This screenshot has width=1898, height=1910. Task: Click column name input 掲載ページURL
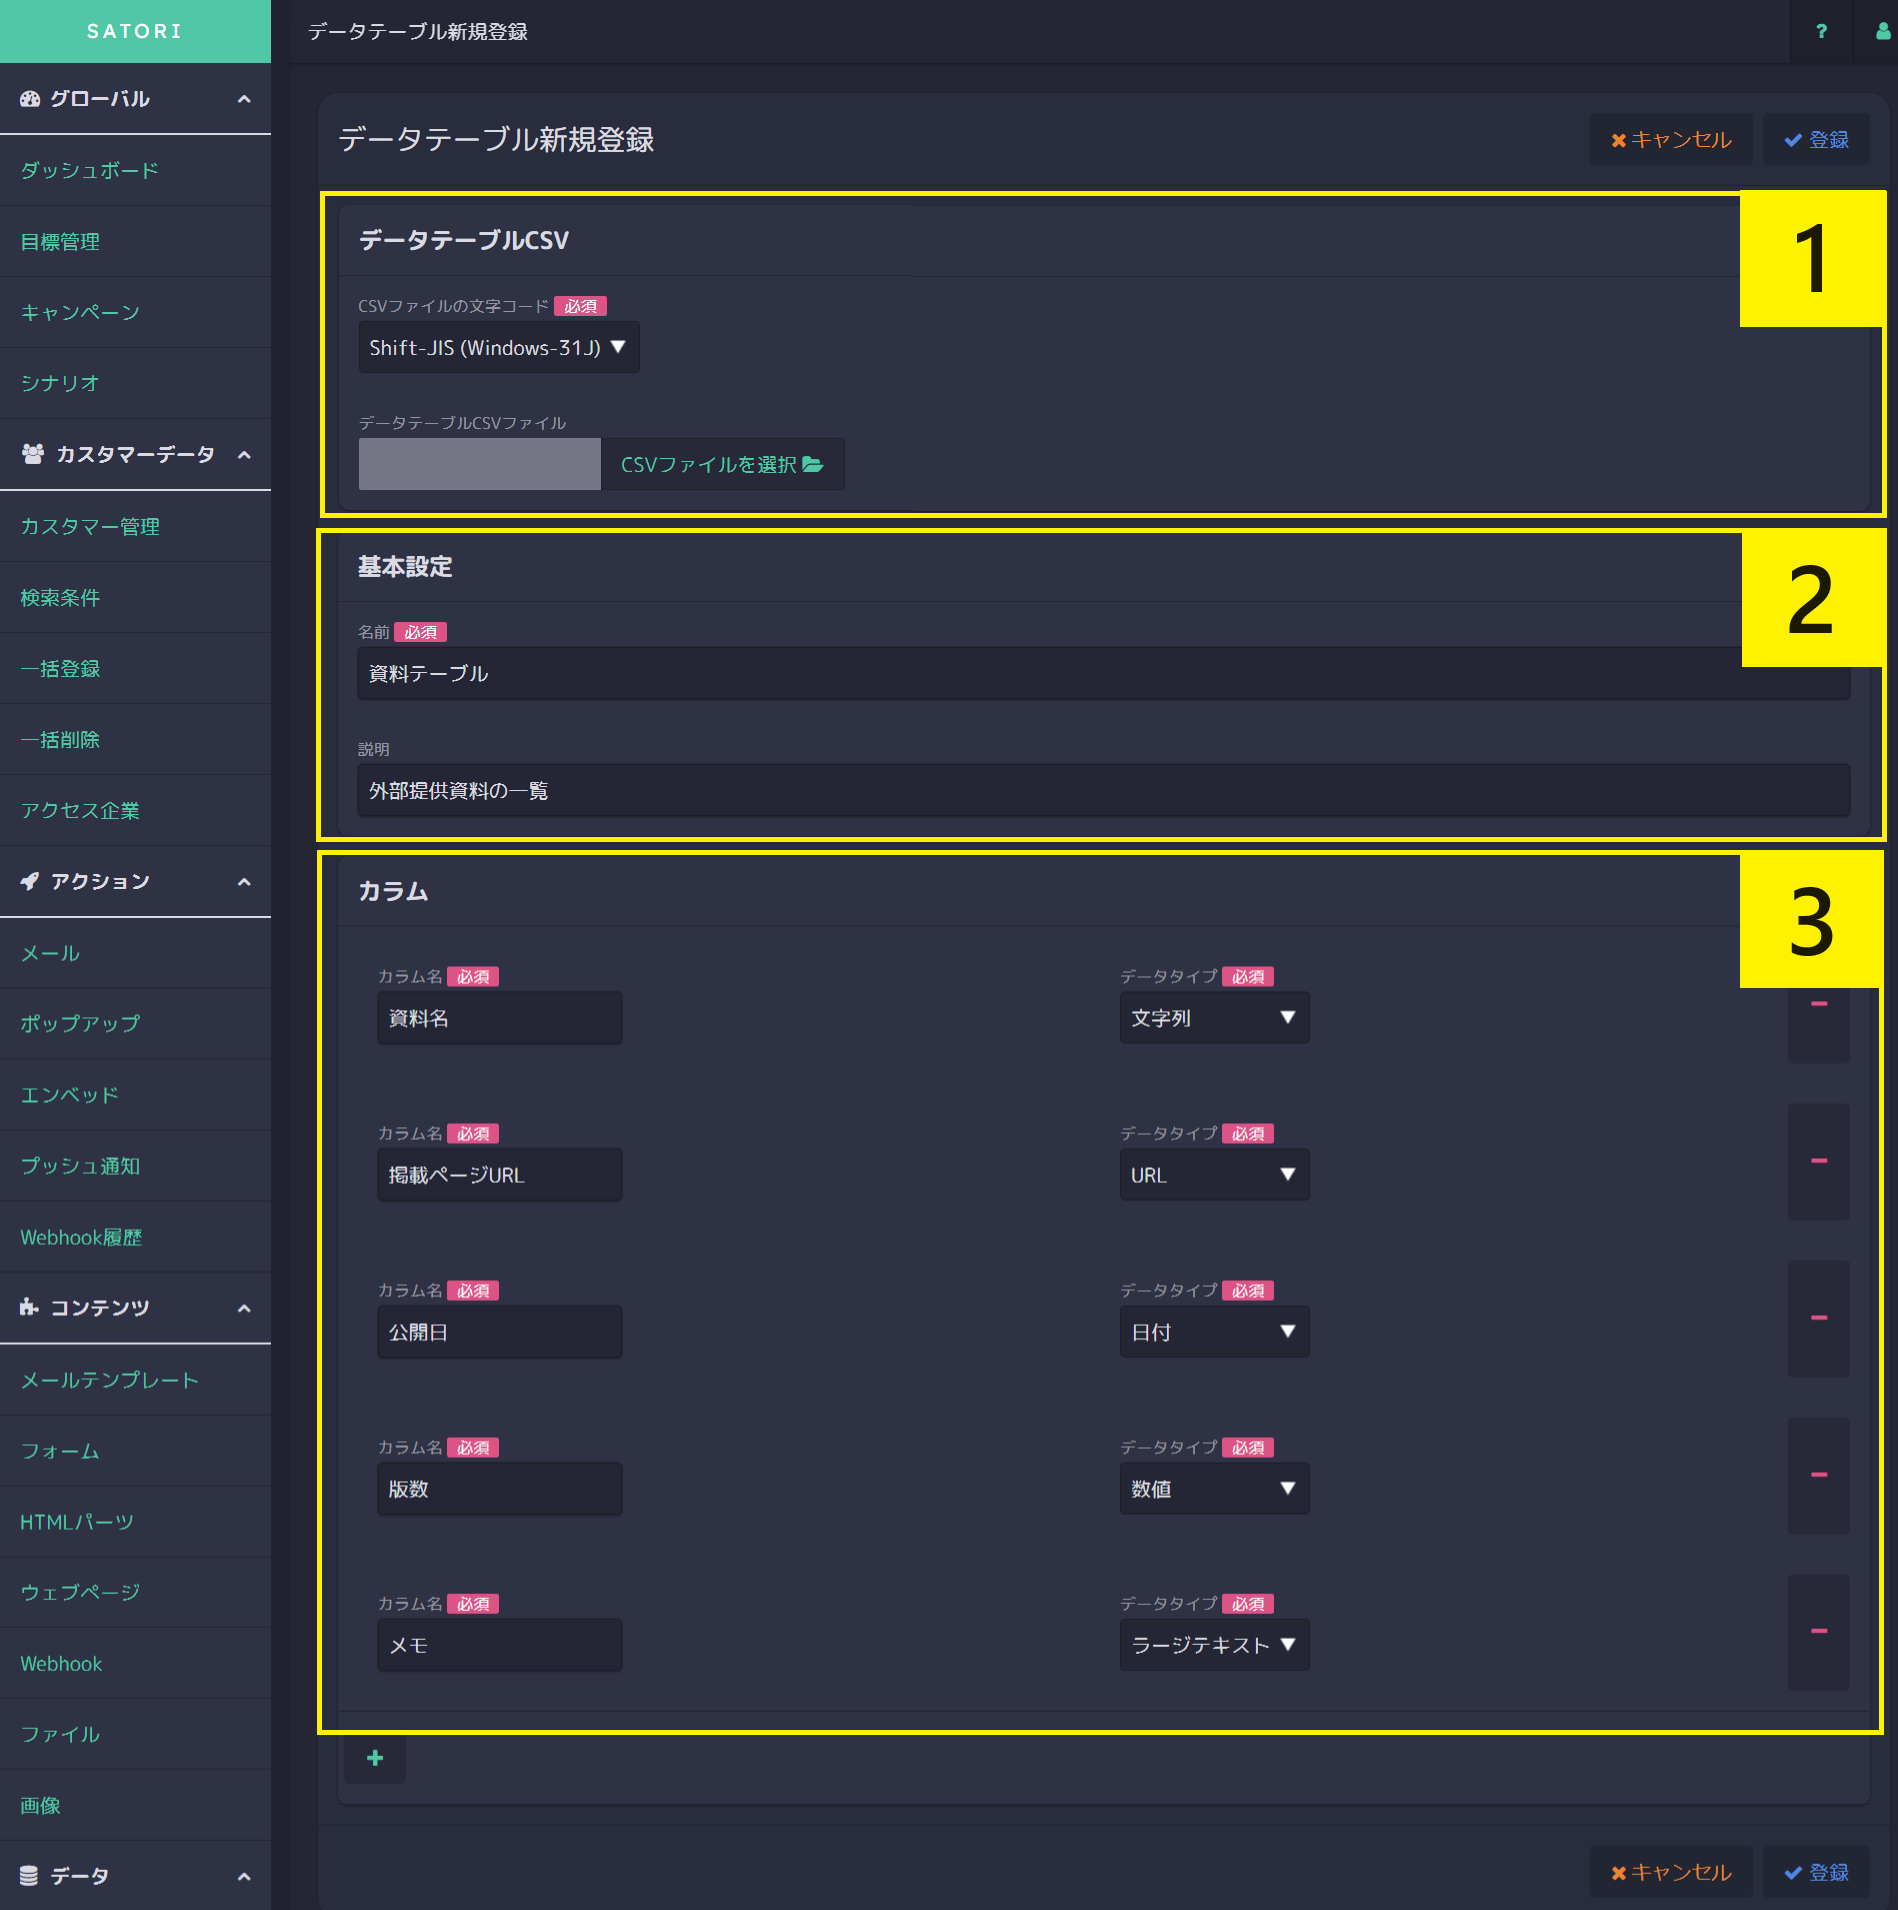(500, 1175)
